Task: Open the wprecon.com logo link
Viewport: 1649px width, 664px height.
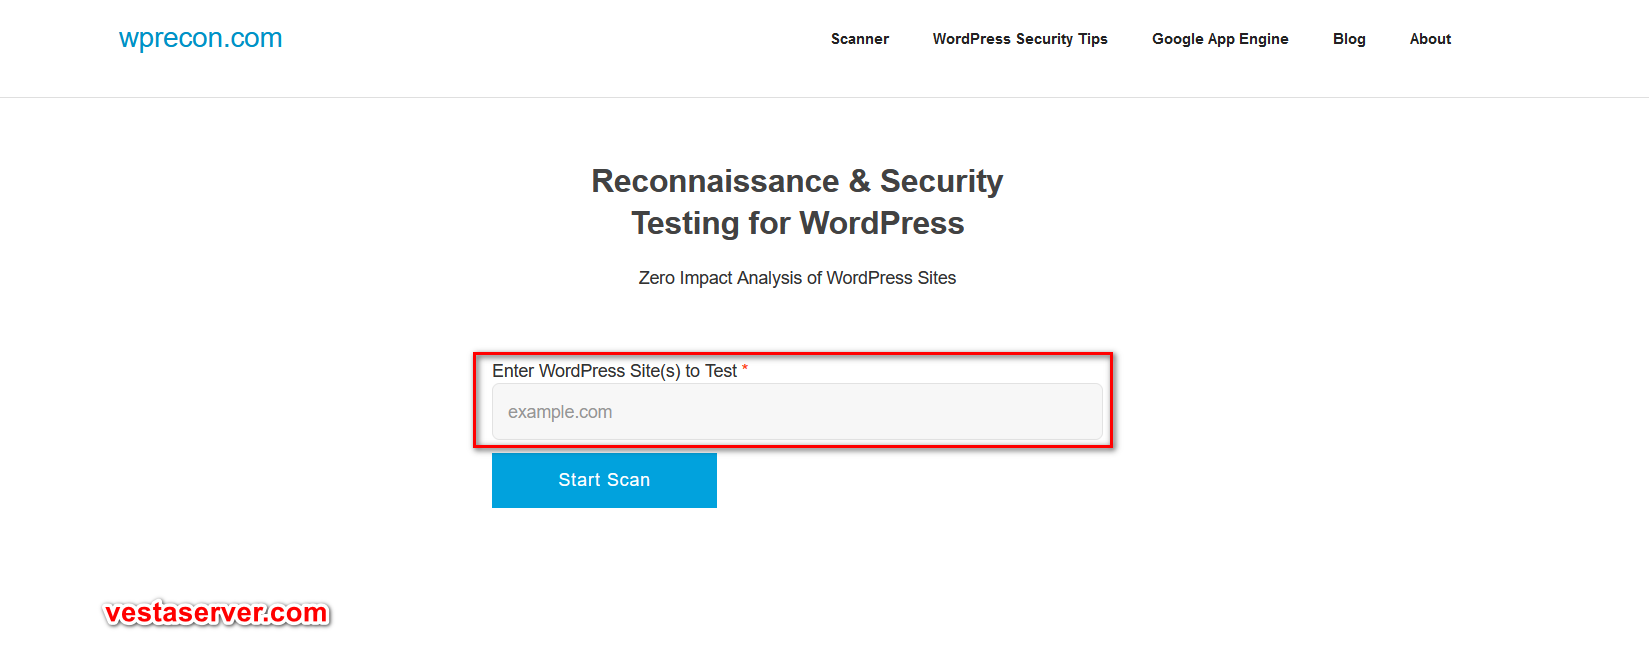Action: click(200, 38)
